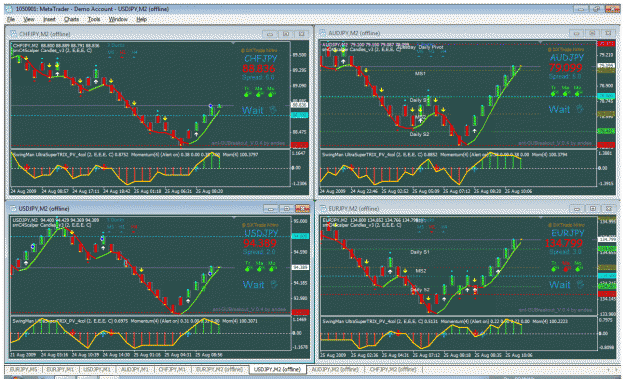Minimize the EURJPY,M2 chart window
This screenshot has height=379, width=625.
[x=577, y=208]
